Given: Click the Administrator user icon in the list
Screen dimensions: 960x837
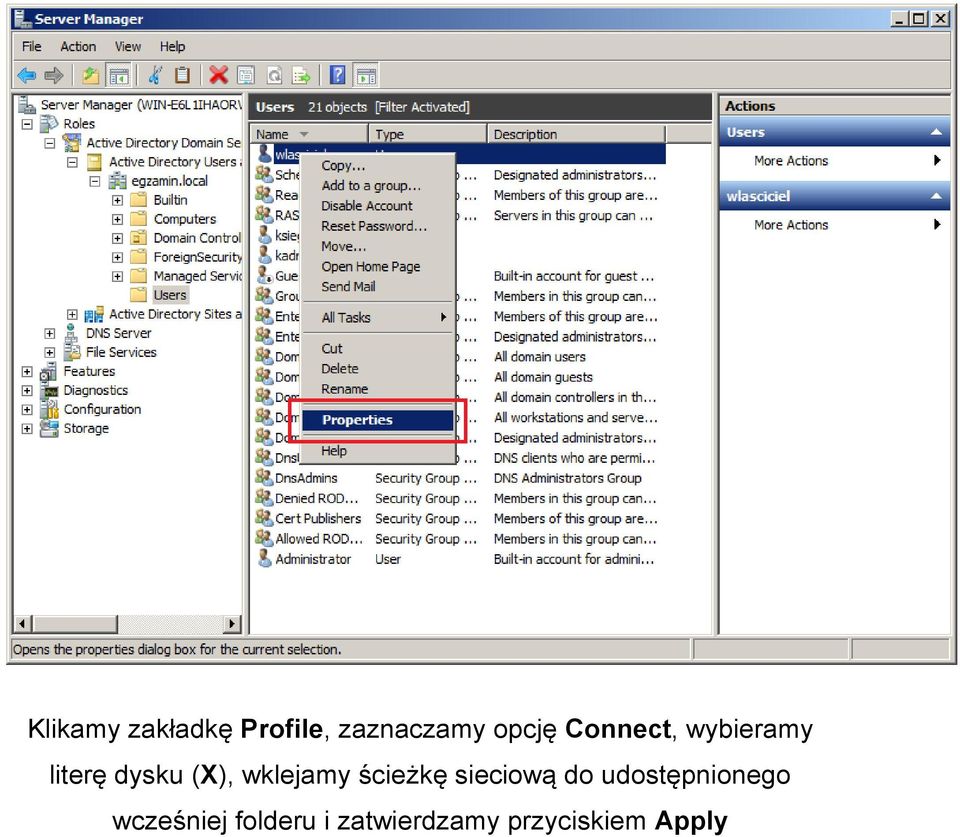Looking at the screenshot, I should (264, 558).
